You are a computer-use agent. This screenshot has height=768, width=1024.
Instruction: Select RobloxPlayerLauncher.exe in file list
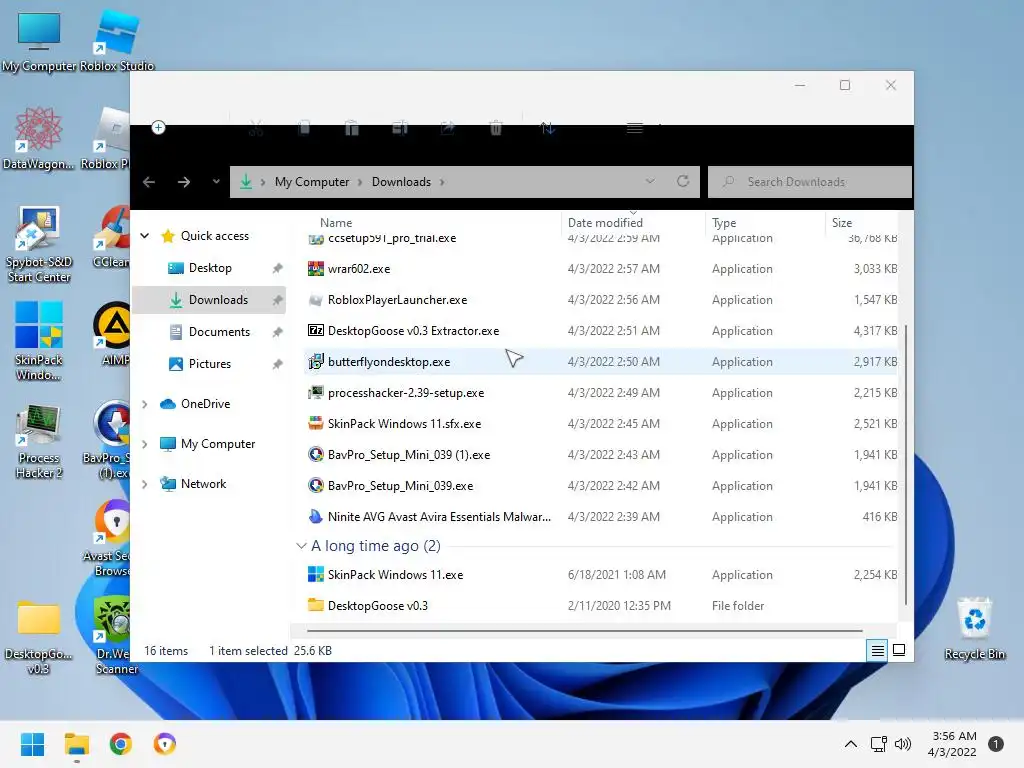[x=601, y=300]
